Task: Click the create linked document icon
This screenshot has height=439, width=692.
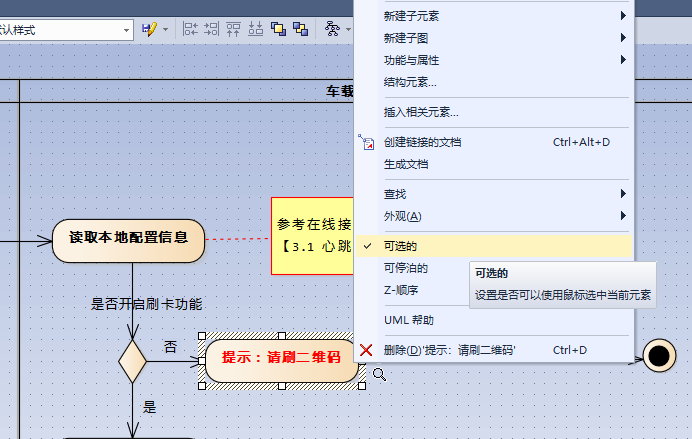Action: pyautogui.click(x=366, y=142)
